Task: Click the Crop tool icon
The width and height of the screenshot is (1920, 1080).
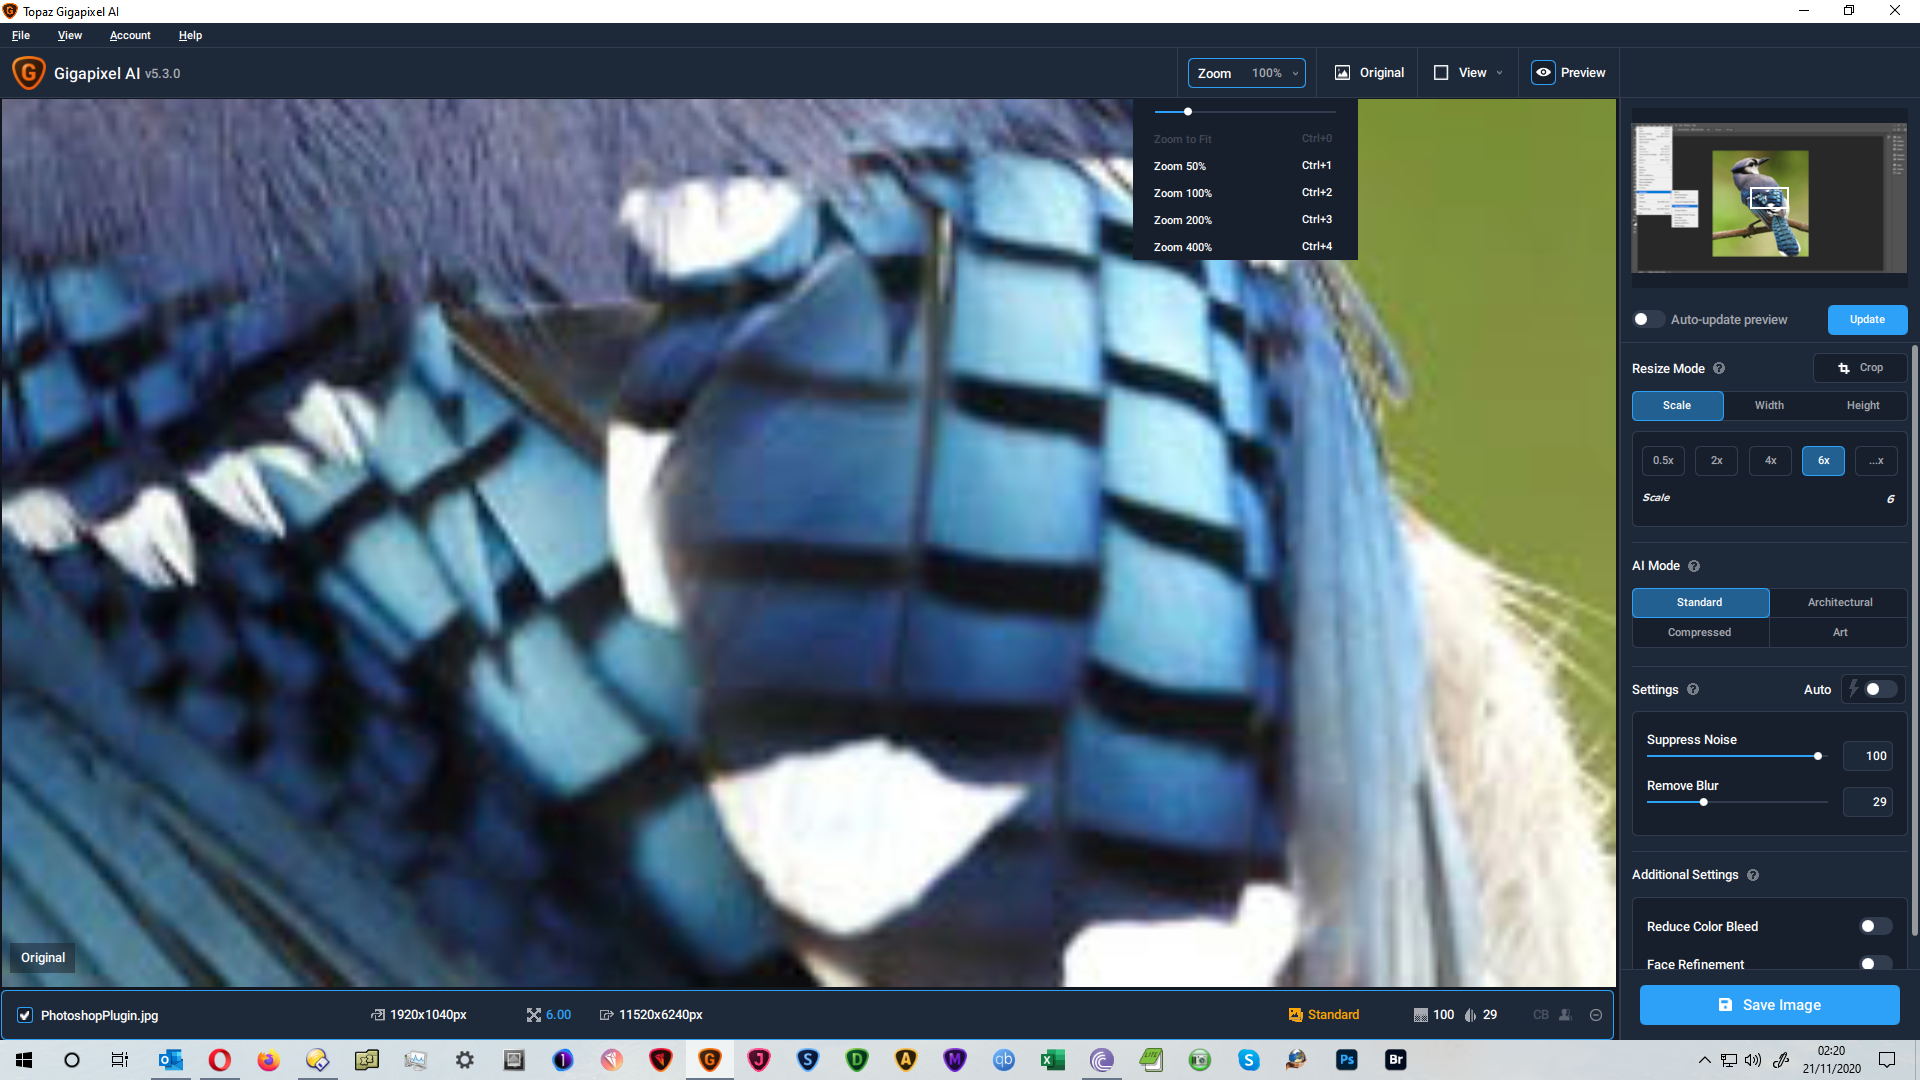Action: tap(1843, 368)
